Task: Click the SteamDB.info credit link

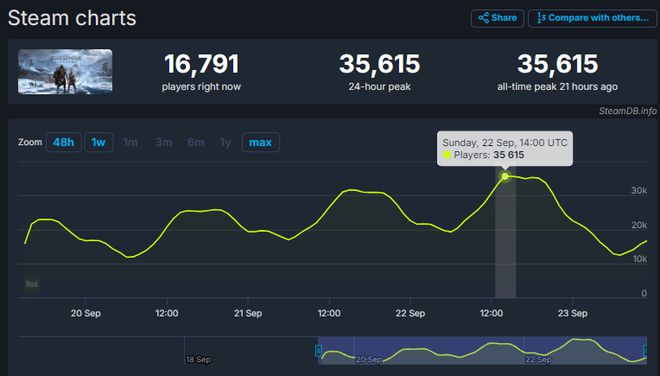Action: pos(628,111)
